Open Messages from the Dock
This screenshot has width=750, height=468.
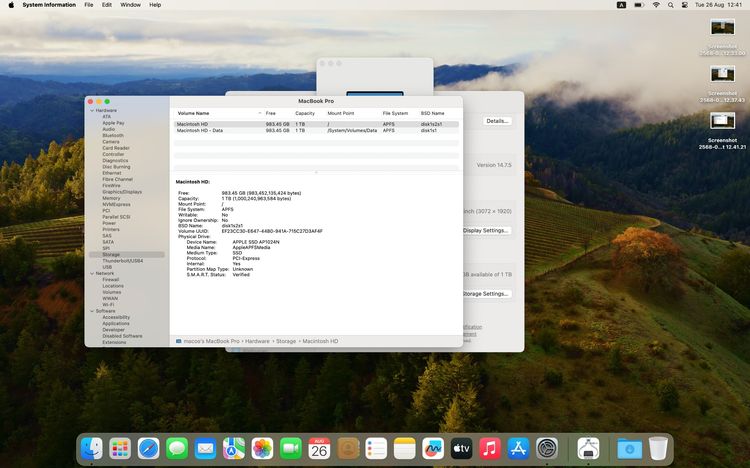point(177,449)
